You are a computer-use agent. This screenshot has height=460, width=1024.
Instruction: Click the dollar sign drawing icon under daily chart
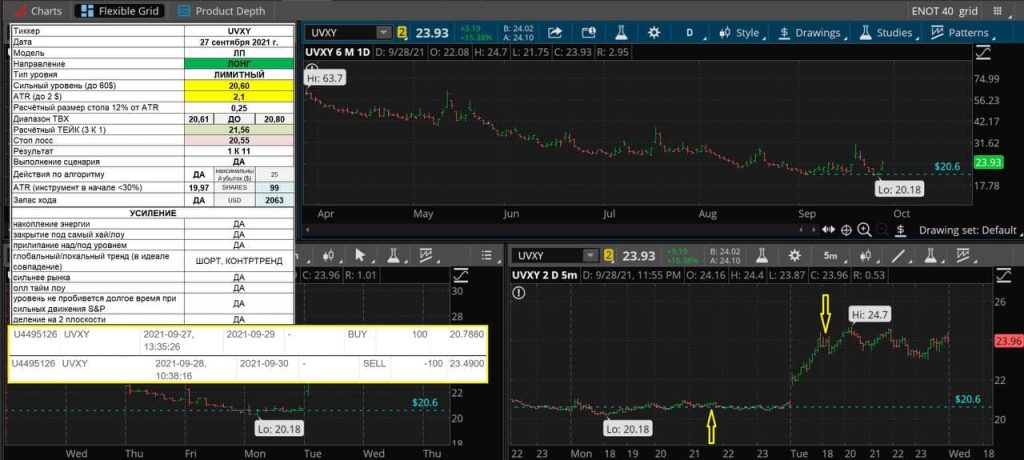pyautogui.click(x=901, y=230)
